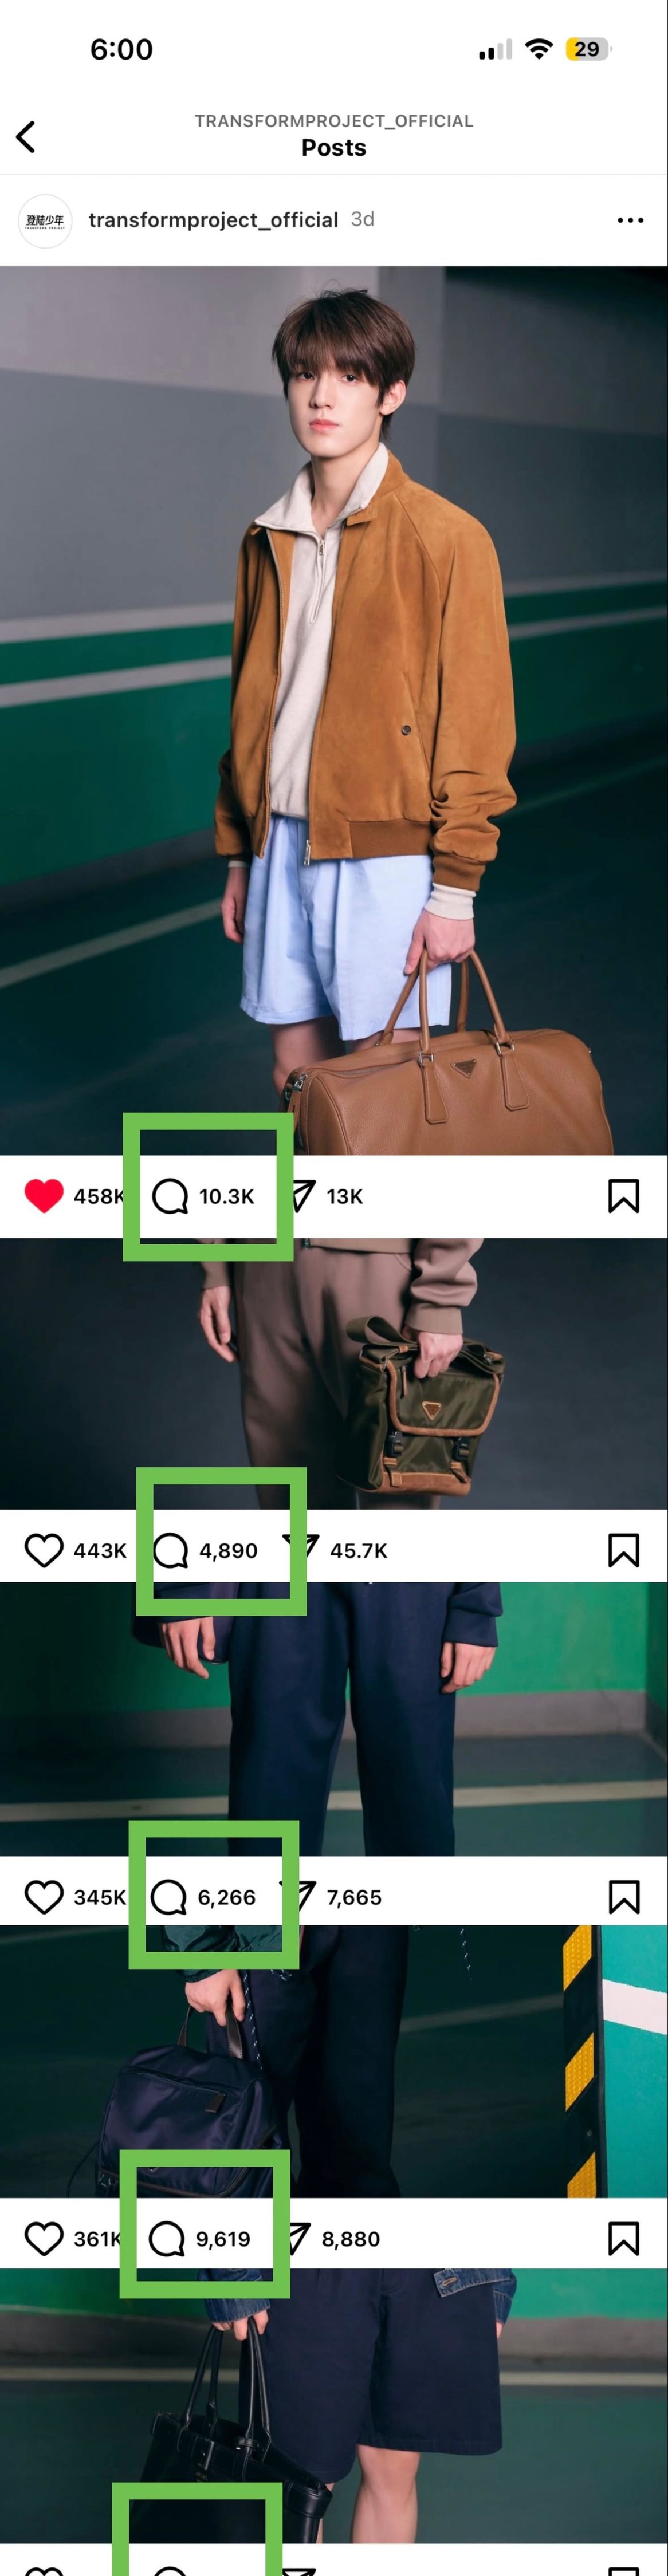Bookmark the post with 458K likes
668x2576 pixels.
pos(624,1196)
